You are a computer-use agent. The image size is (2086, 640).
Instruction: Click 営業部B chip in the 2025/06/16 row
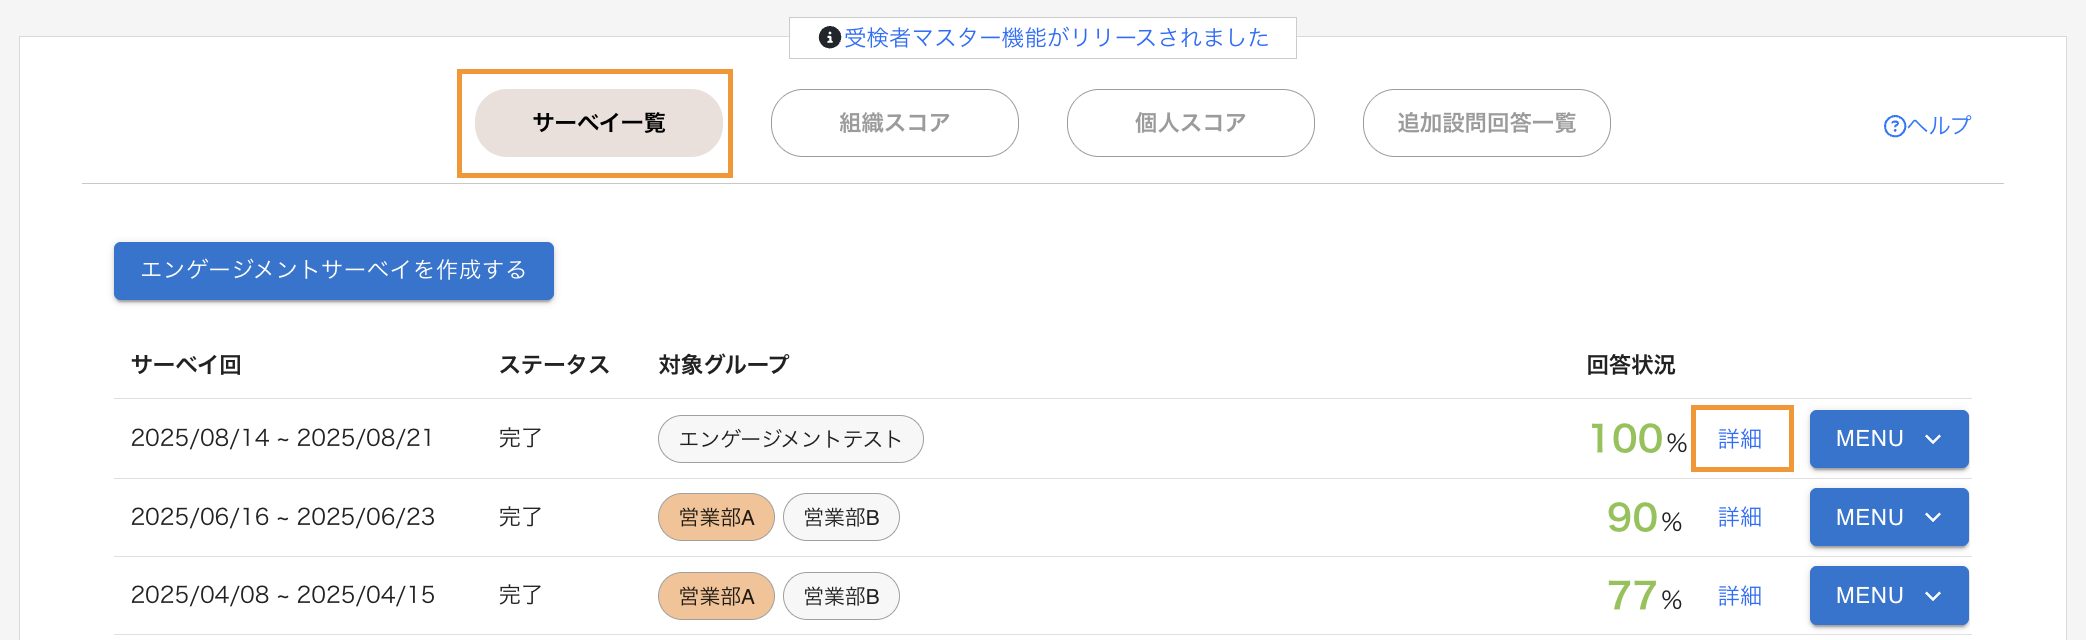[841, 517]
